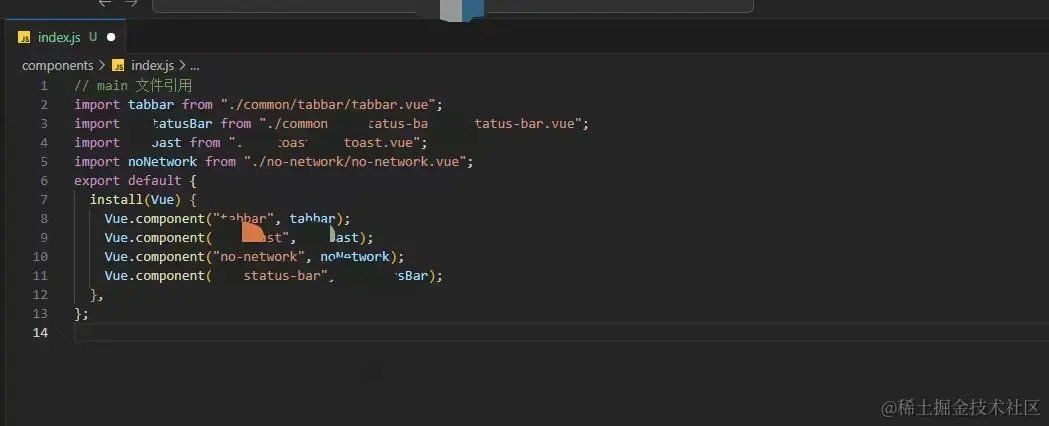Open the components breadcrumb segment
The image size is (1049, 426).
[x=58, y=66]
